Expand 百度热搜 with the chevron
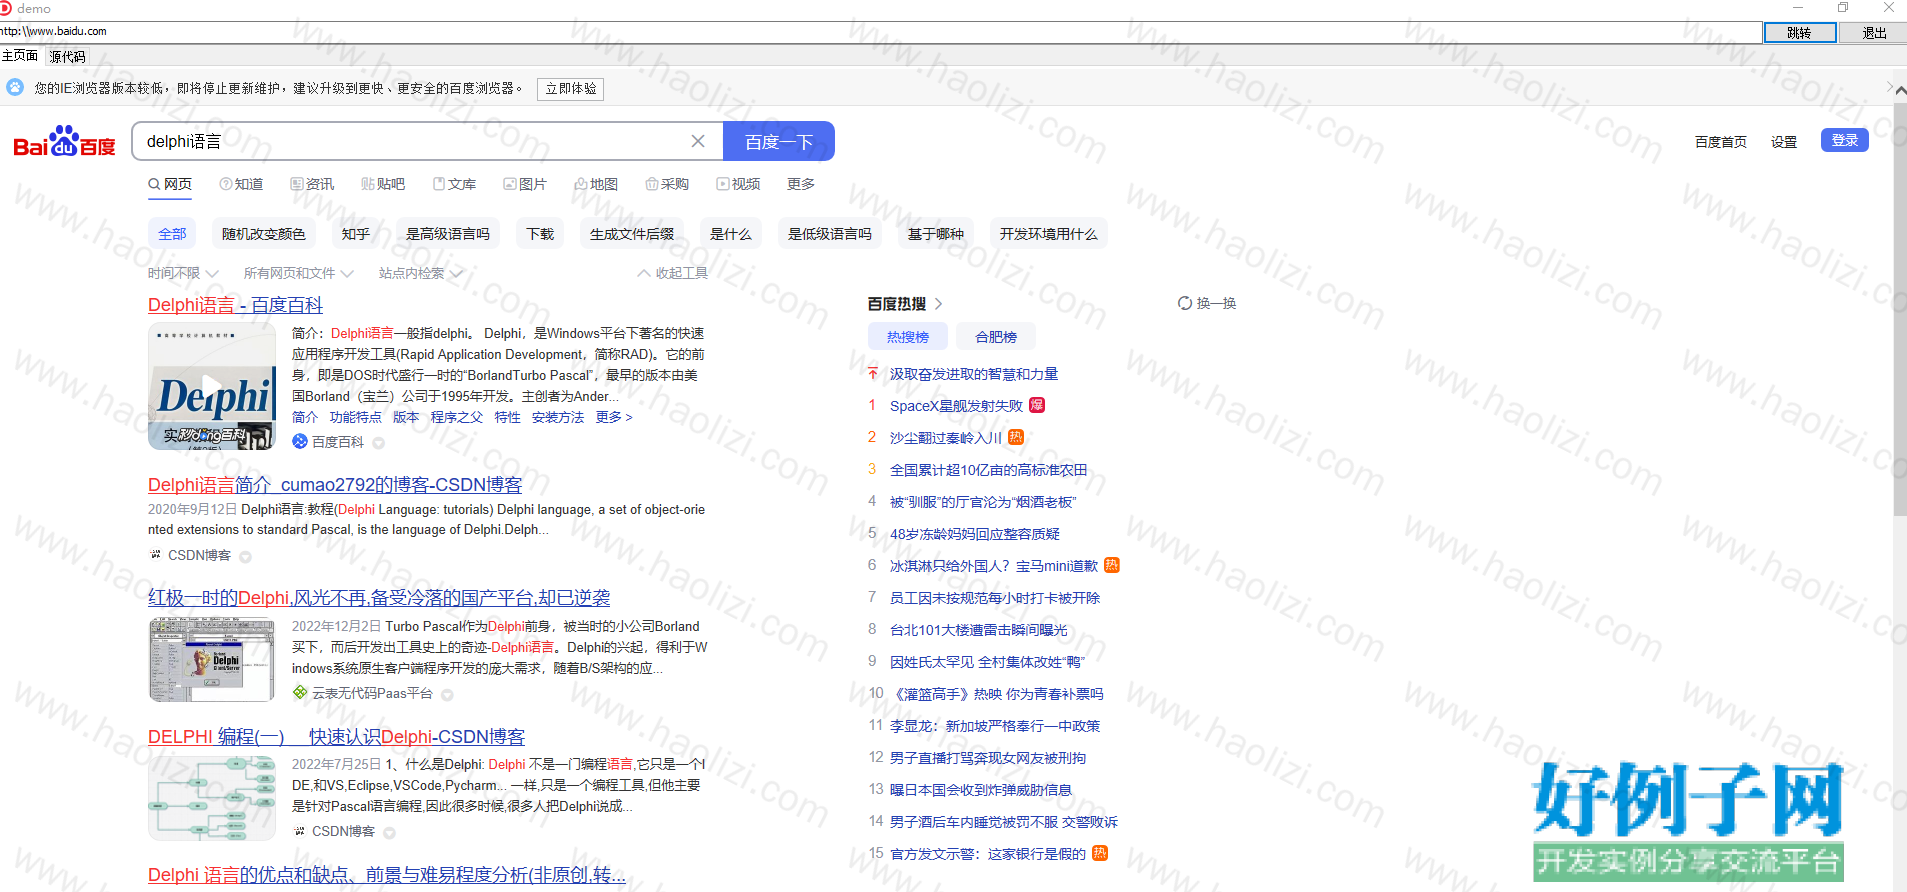This screenshot has height=892, width=1907. pos(938,304)
